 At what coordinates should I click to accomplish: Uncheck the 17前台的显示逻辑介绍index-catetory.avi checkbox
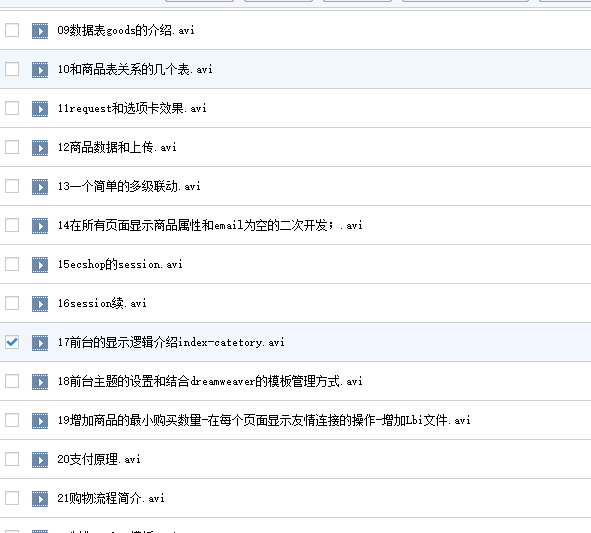12,342
